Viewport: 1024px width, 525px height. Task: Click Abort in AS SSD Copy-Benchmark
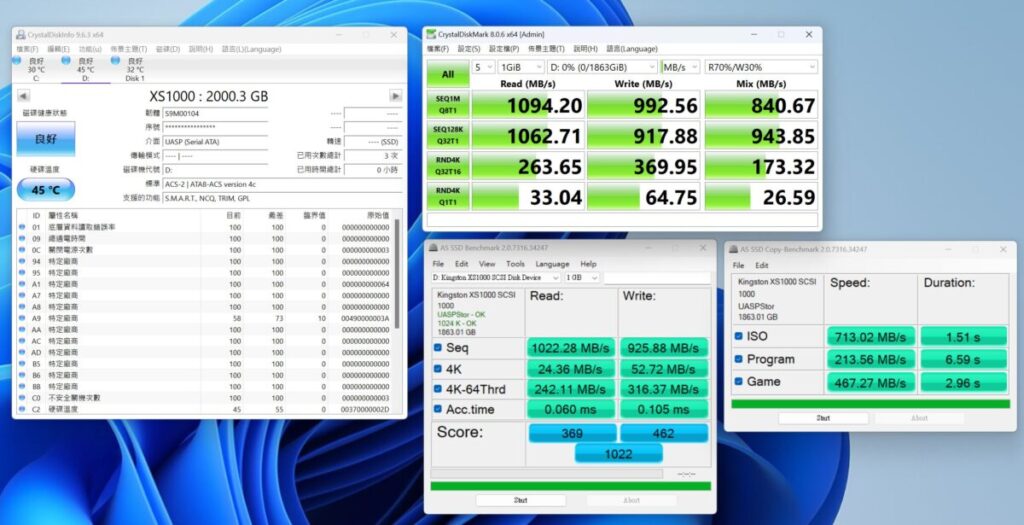pyautogui.click(x=919, y=418)
